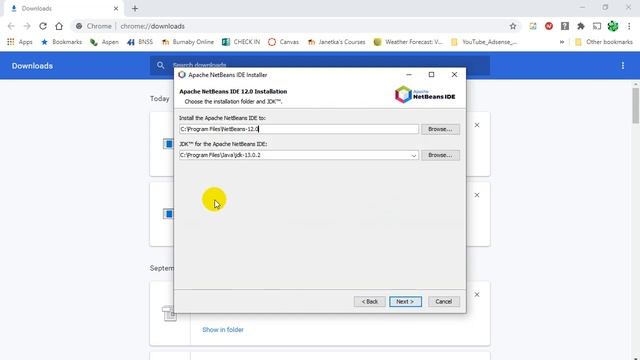Minimize the NetBeans installer window

tap(409, 75)
